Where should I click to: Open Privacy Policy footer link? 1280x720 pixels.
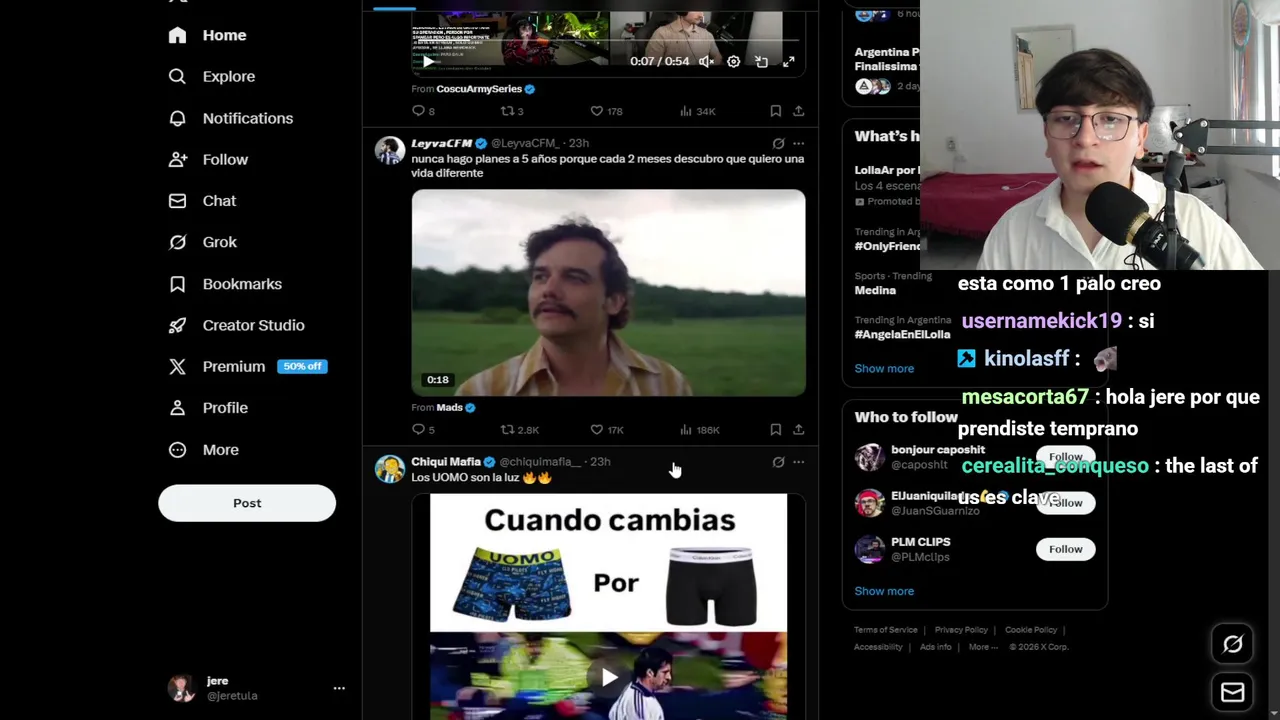tap(961, 630)
